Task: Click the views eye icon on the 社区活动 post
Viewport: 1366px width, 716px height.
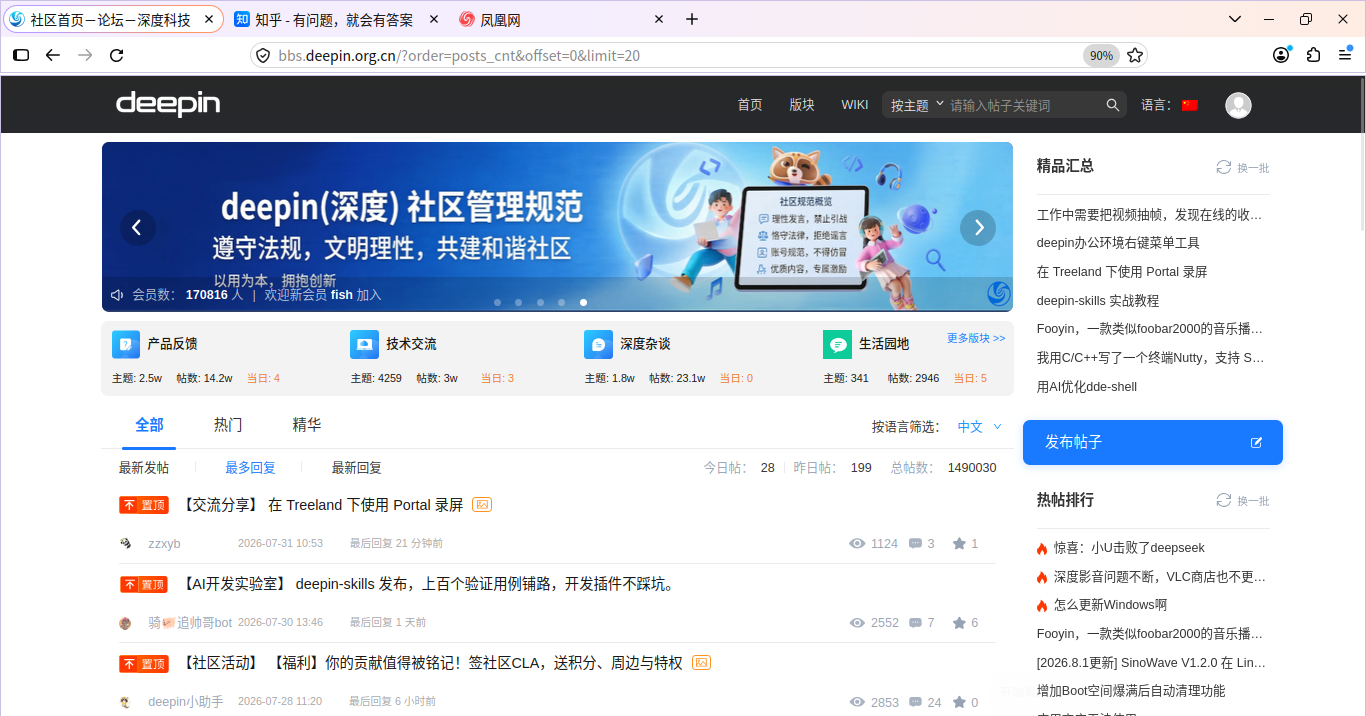Action: pos(857,703)
